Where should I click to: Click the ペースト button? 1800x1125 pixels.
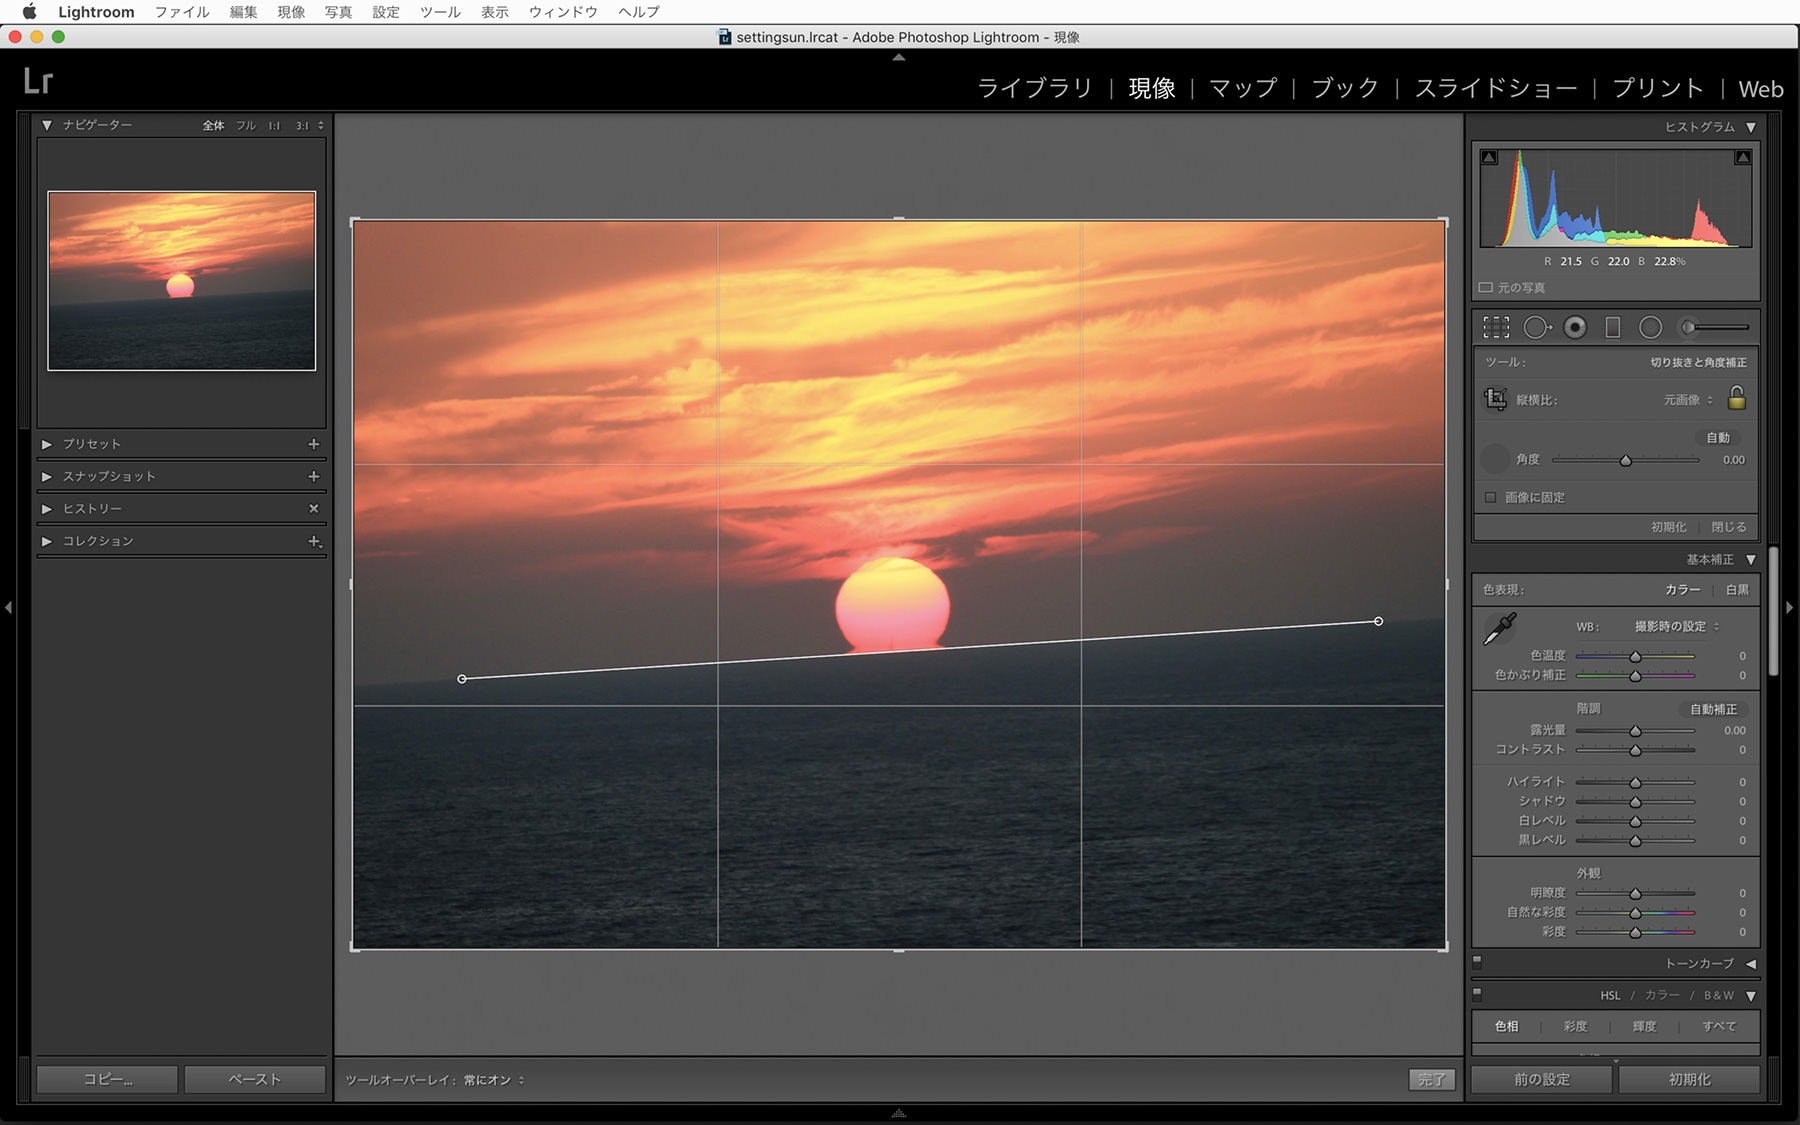[x=255, y=1079]
